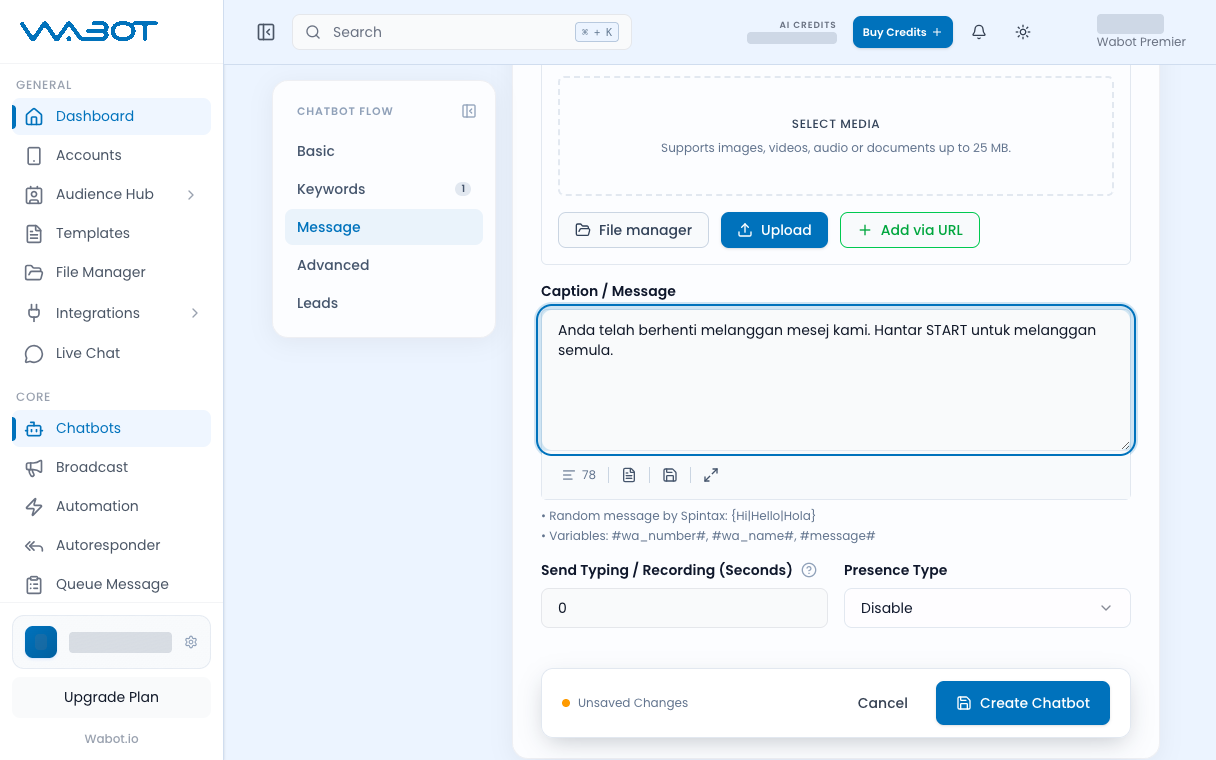Click the Select Media drop zone

tap(836, 136)
